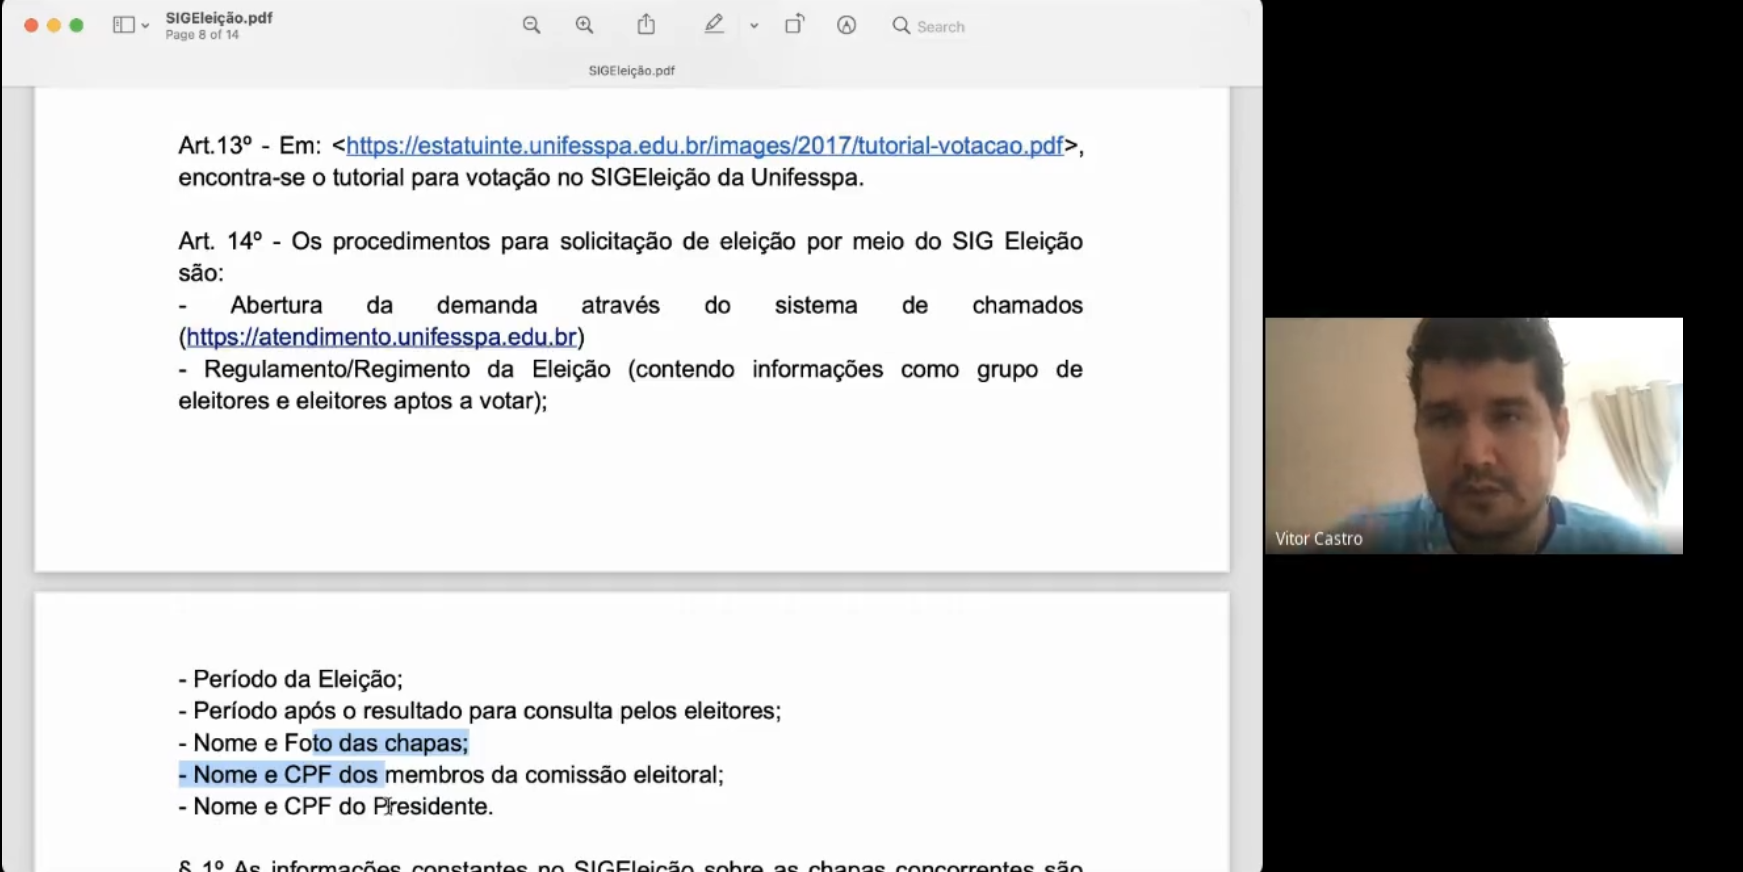Screen dimensions: 1743x872
Task: Click the SIGEleição.pdf tab title
Action: (632, 71)
